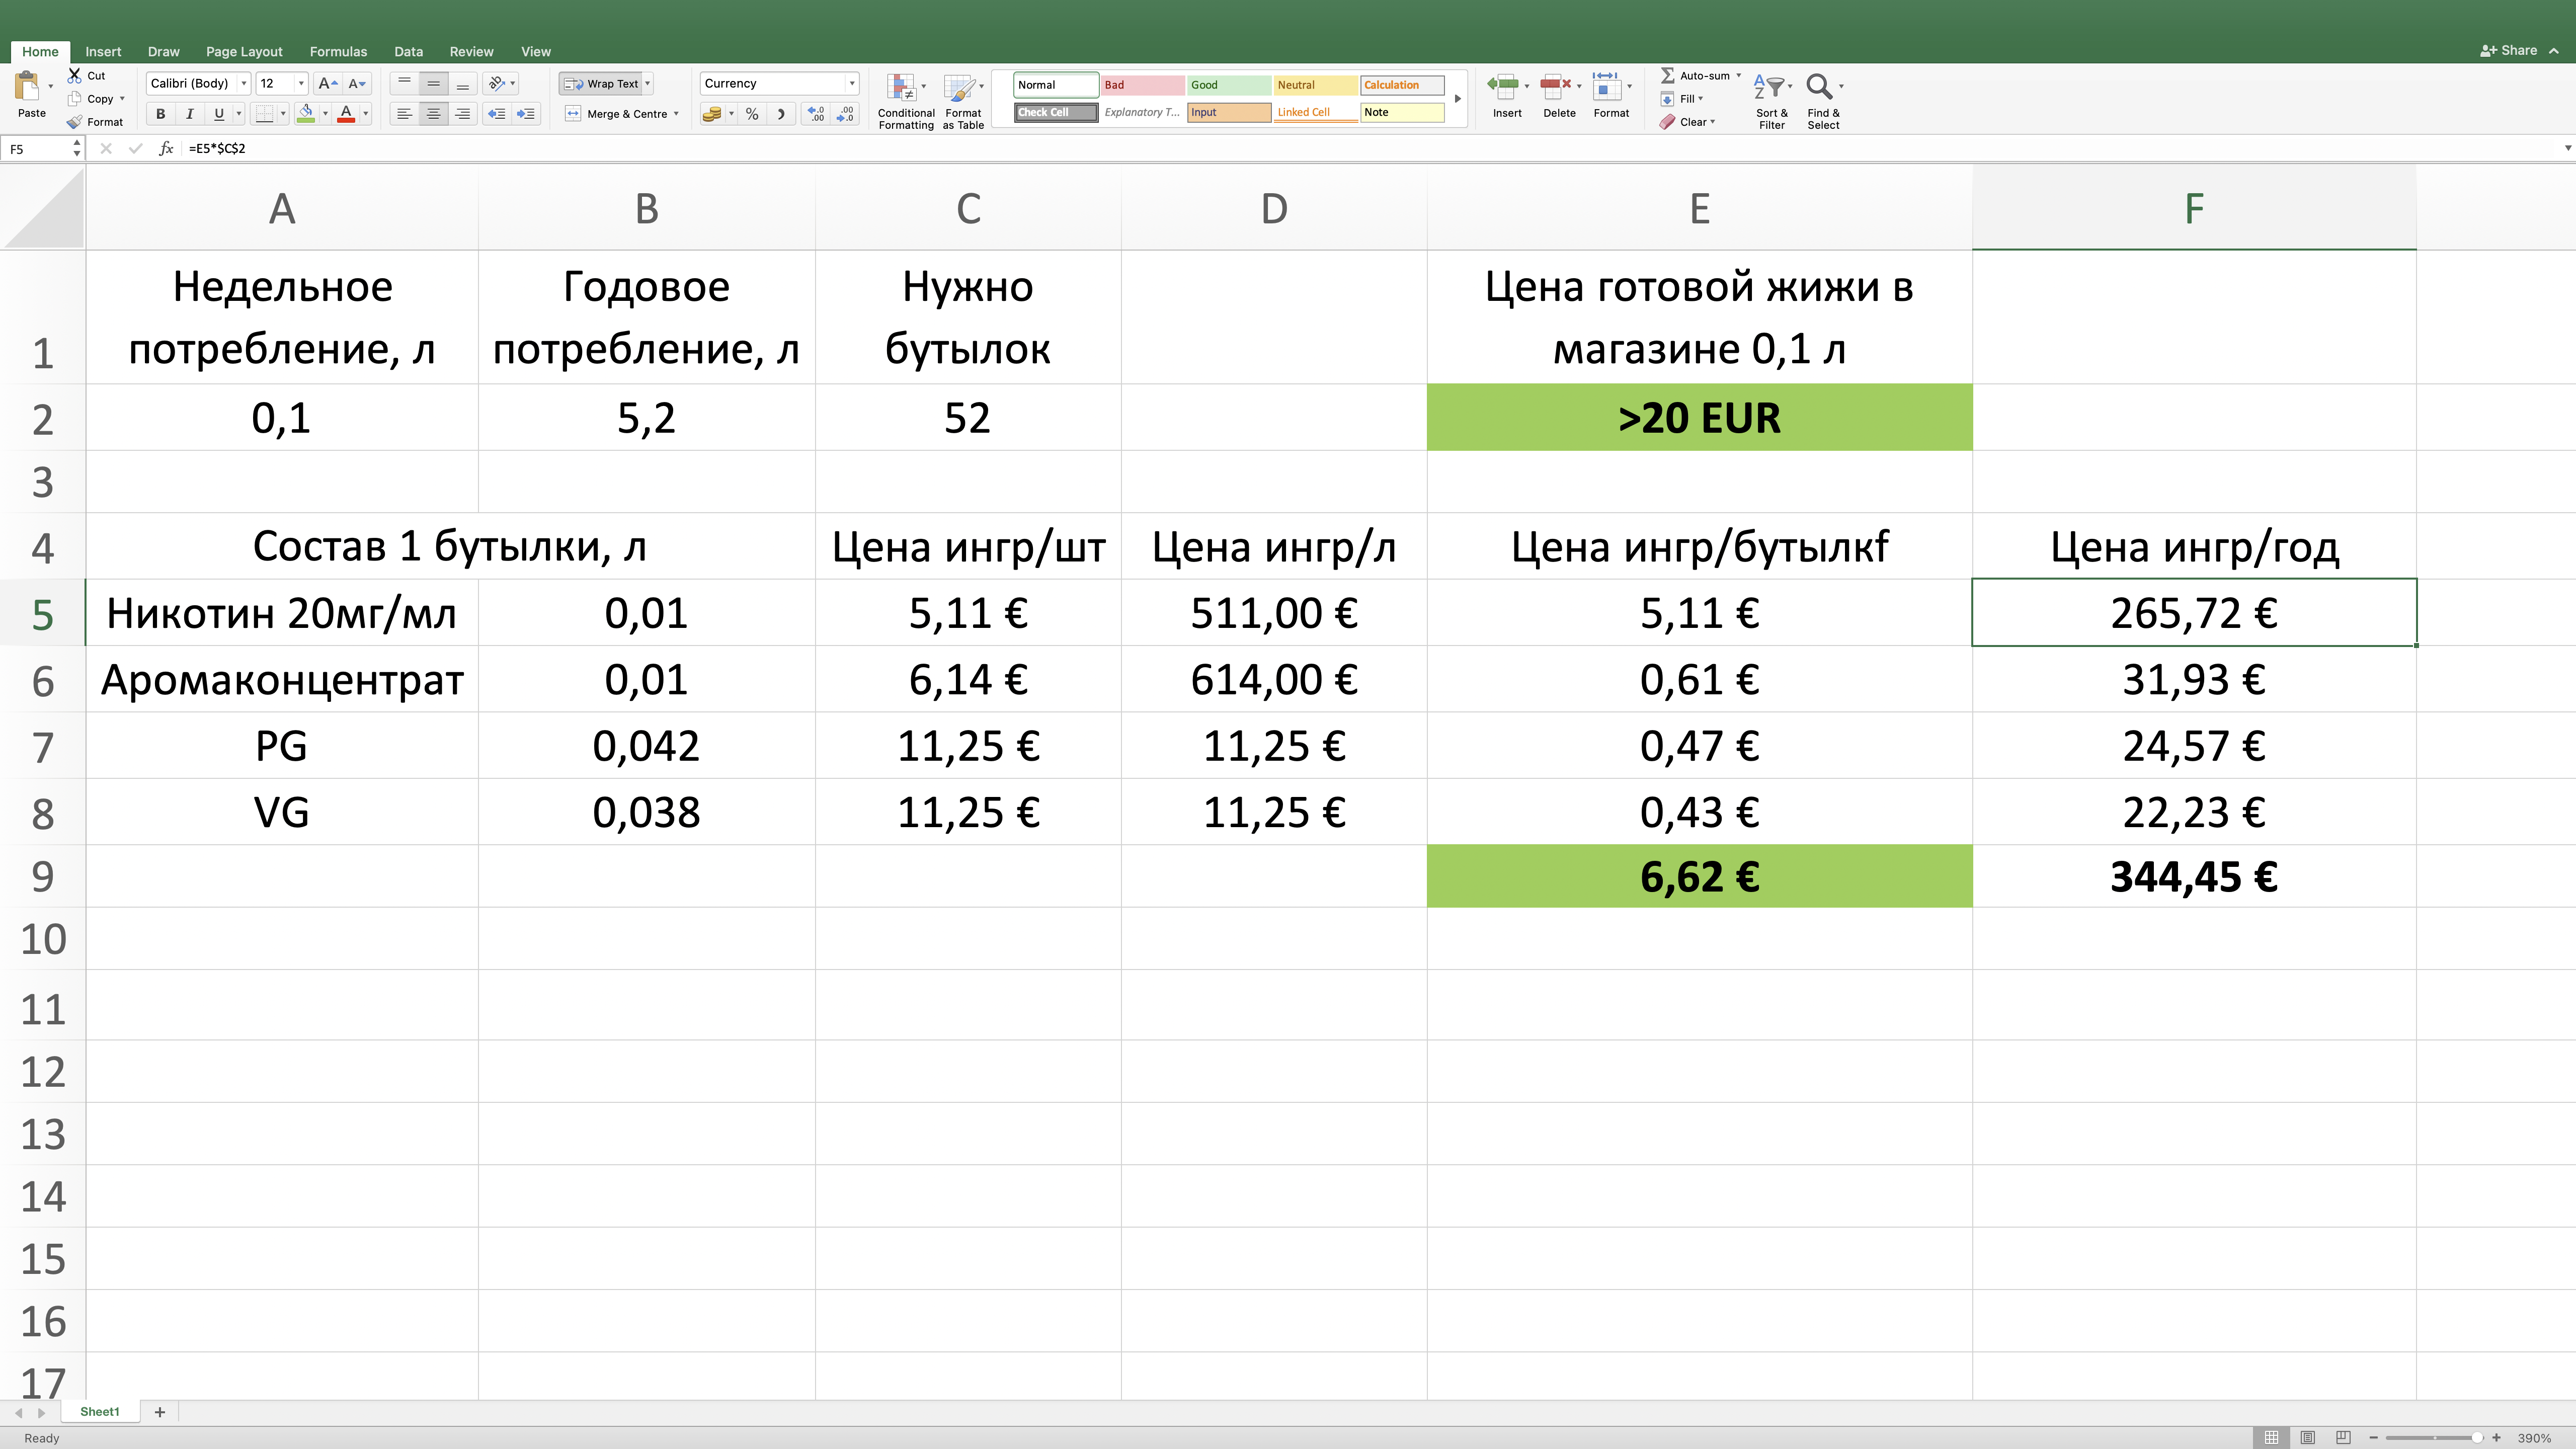
Task: Toggle bold formatting
Action: coord(160,114)
